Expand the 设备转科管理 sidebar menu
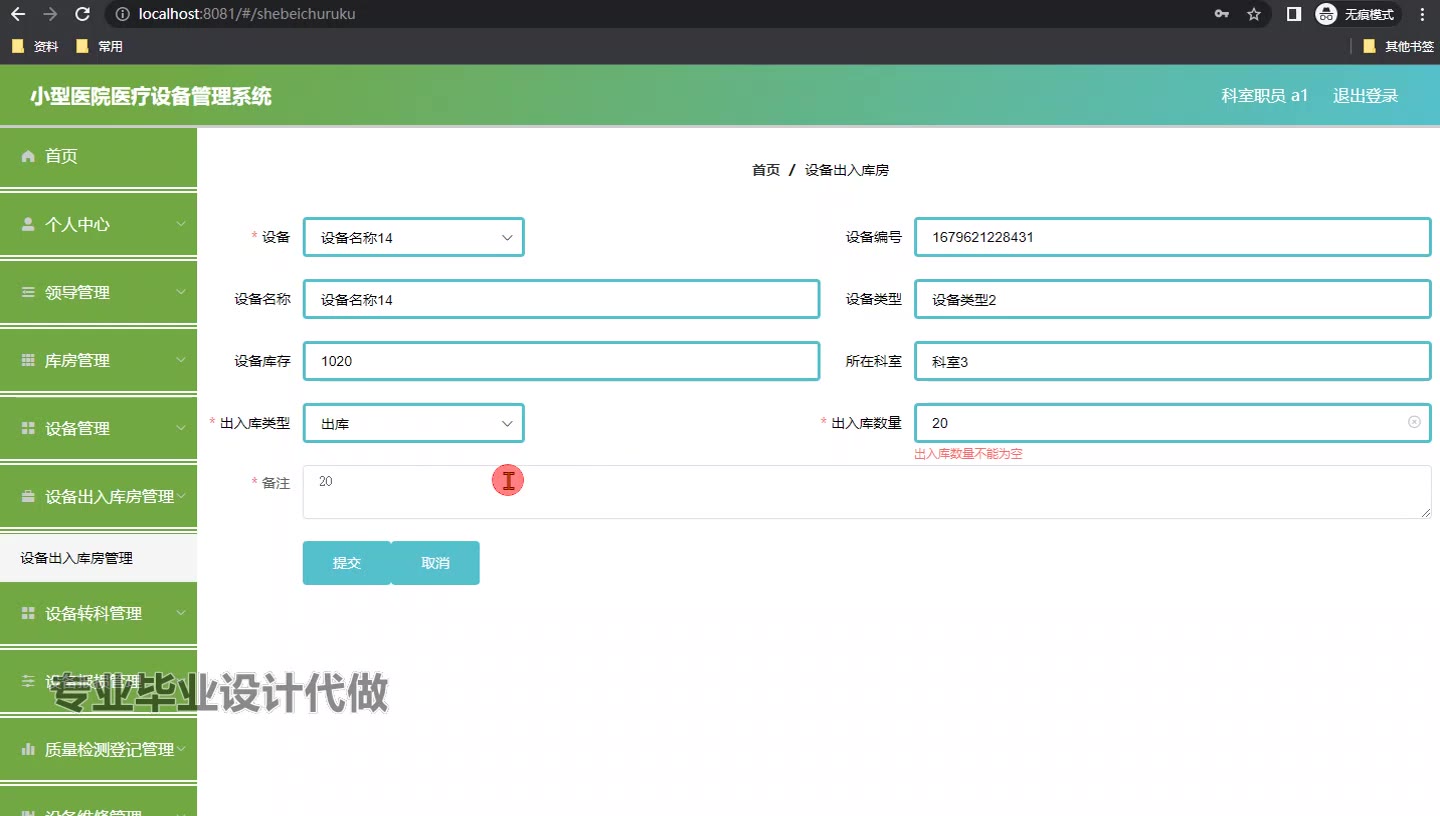 point(98,613)
